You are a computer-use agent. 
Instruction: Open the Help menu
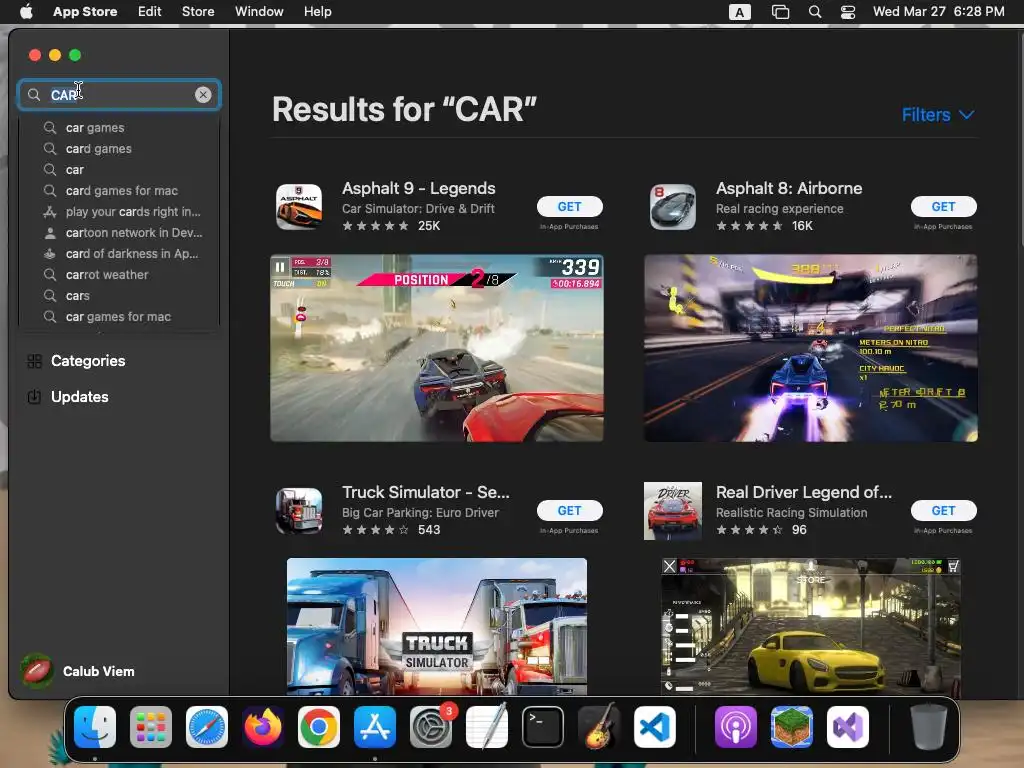[x=317, y=12]
